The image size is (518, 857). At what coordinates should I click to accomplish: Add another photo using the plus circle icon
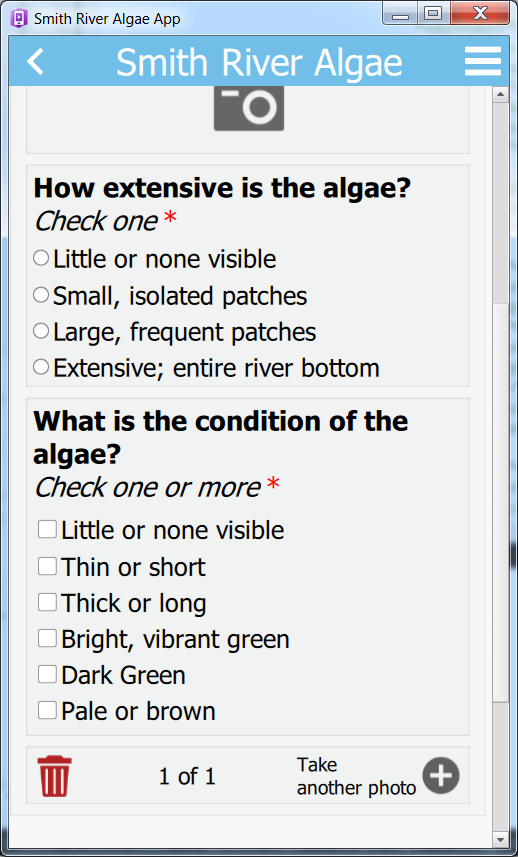441,776
